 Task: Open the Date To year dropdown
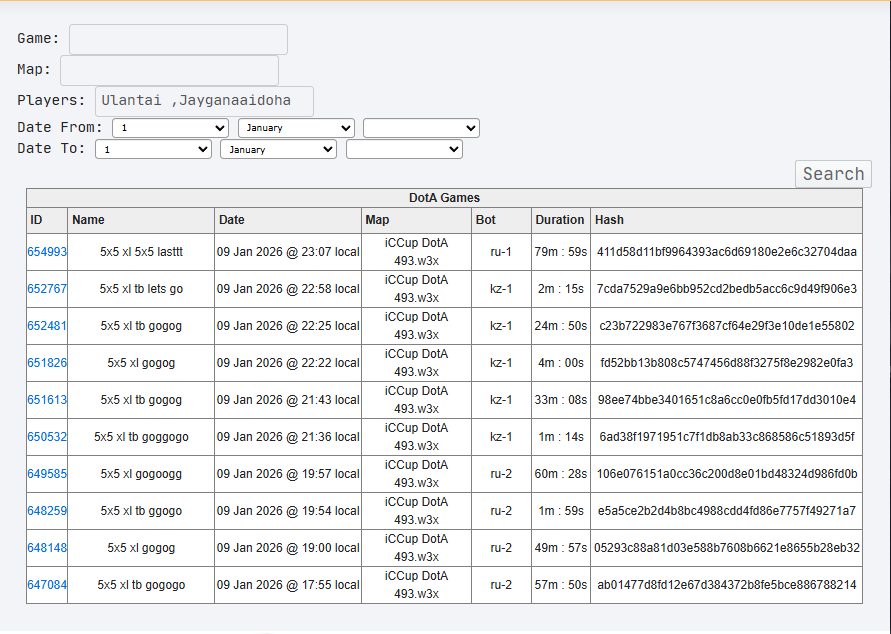(404, 149)
